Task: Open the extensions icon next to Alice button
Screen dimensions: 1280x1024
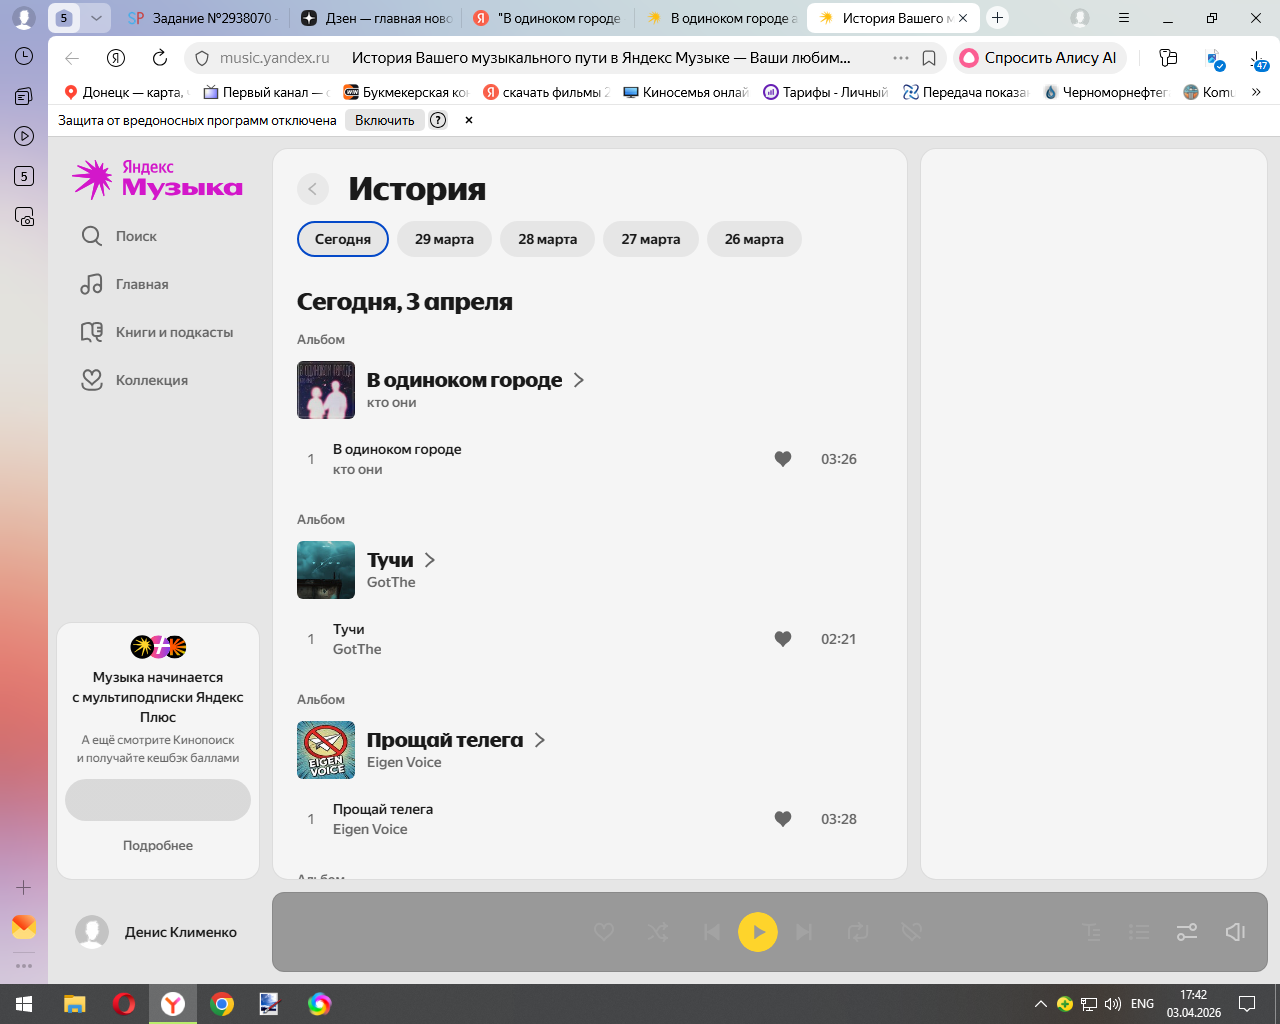Action: click(x=1168, y=58)
